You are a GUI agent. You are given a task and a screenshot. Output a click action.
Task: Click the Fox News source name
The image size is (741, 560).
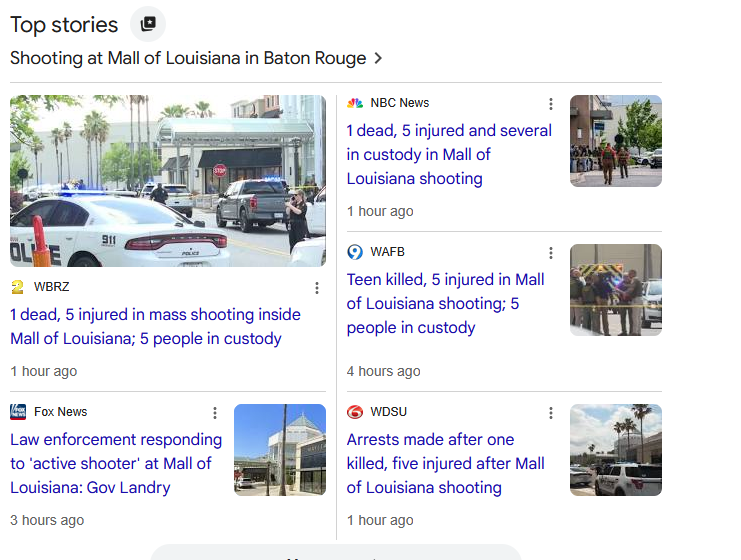coord(60,412)
